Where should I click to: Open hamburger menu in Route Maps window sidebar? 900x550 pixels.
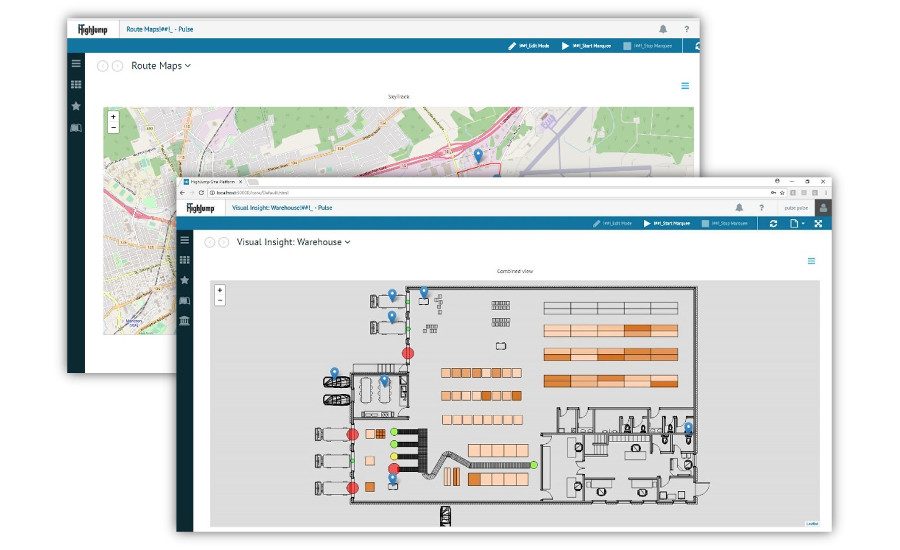76,63
